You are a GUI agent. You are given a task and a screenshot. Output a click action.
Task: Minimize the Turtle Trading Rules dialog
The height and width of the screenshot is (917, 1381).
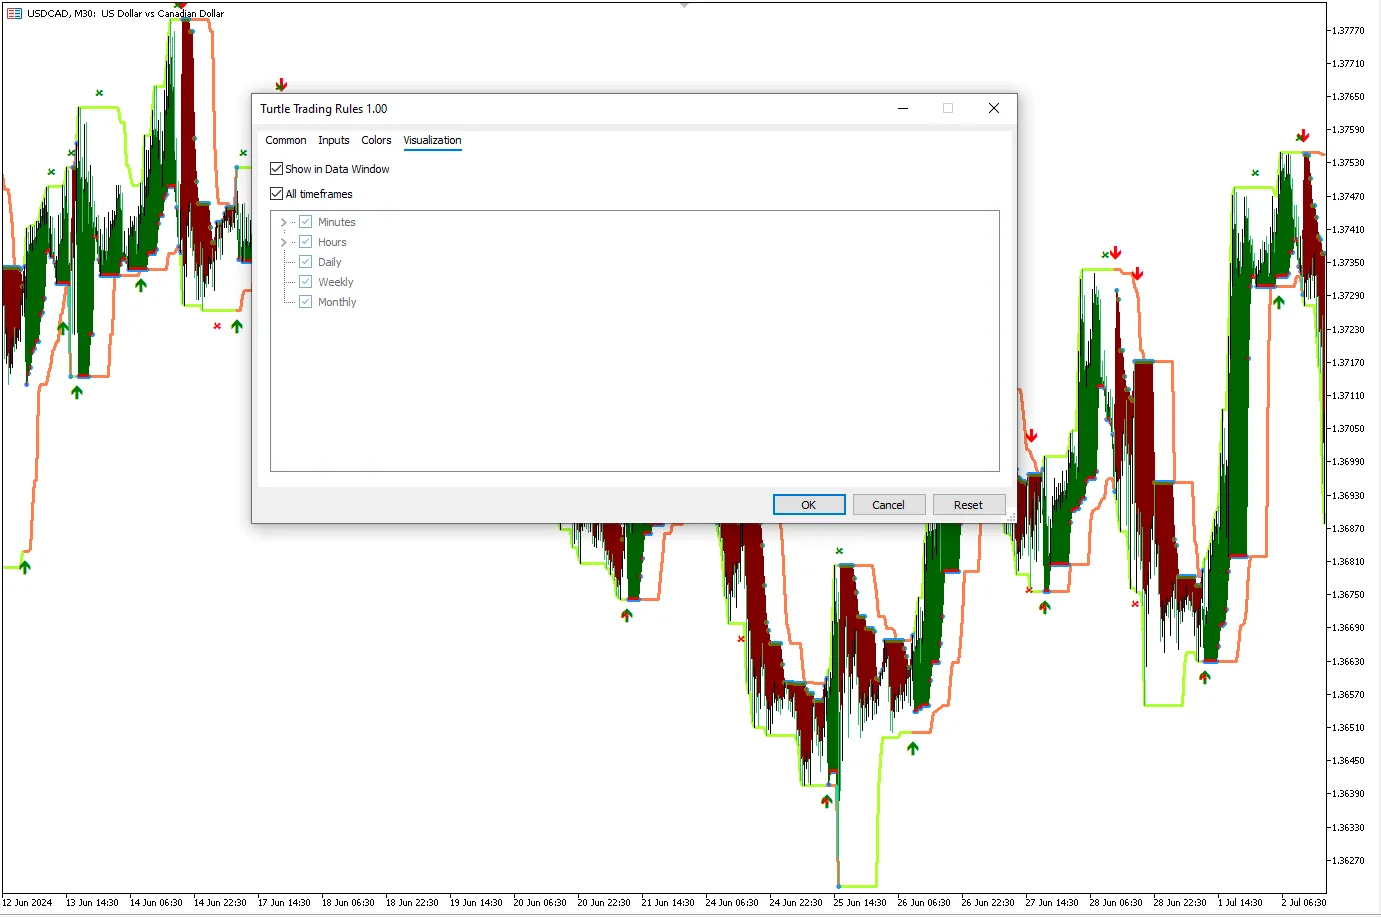pos(903,108)
